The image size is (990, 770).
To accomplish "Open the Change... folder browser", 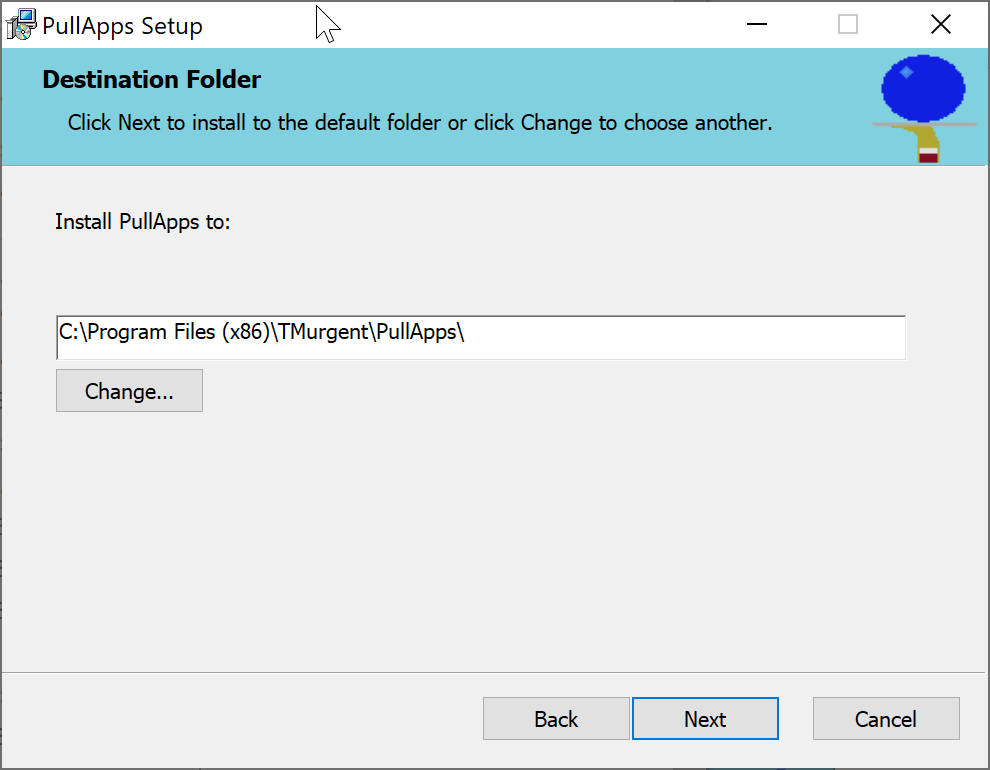I will (x=129, y=391).
